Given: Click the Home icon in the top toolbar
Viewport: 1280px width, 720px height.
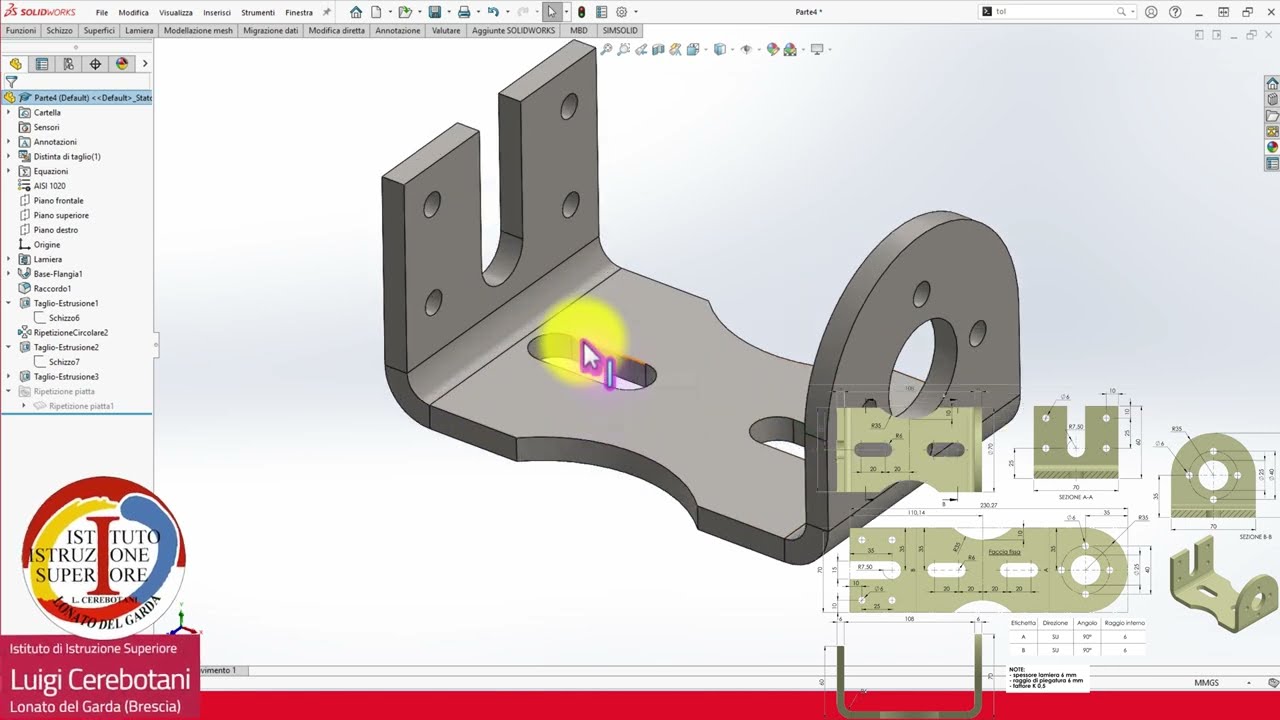Looking at the screenshot, I should (x=356, y=12).
